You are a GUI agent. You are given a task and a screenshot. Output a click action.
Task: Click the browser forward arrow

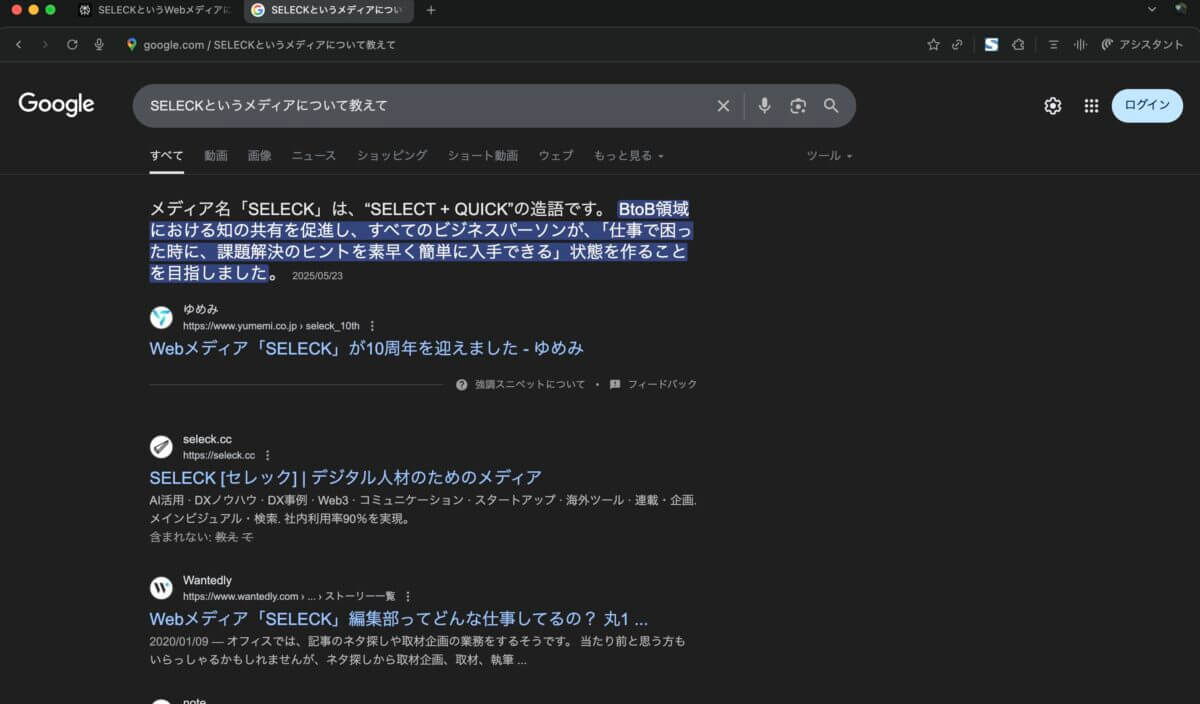[45, 45]
